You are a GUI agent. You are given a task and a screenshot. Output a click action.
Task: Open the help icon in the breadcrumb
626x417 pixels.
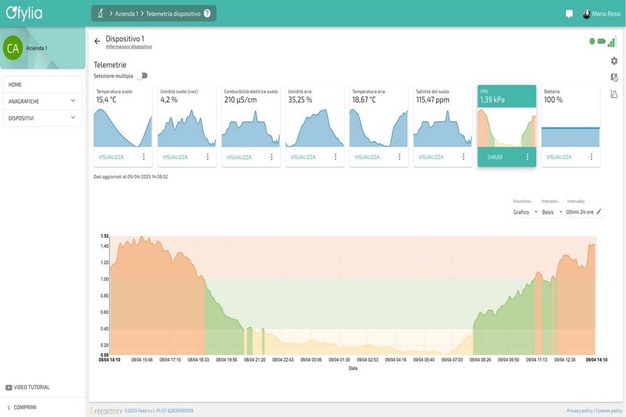(x=207, y=14)
